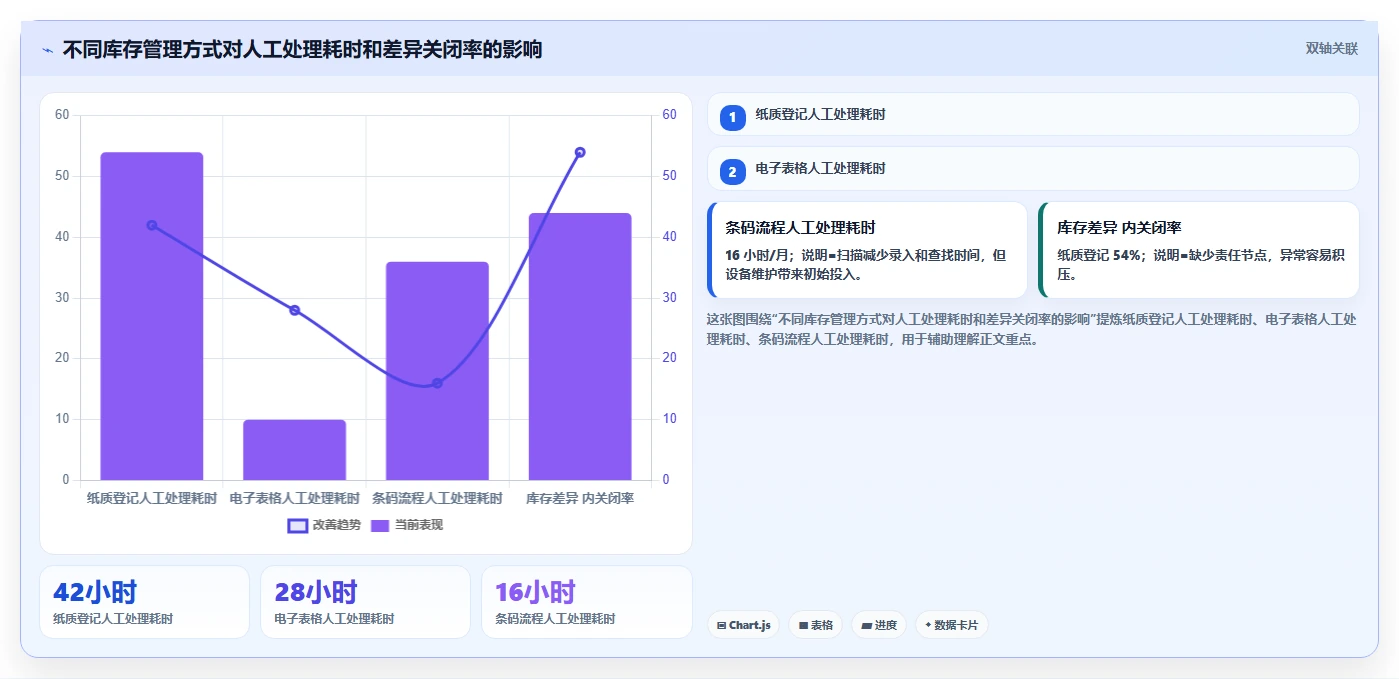
Task: Click the header icon beside the title
Action: coord(47,49)
